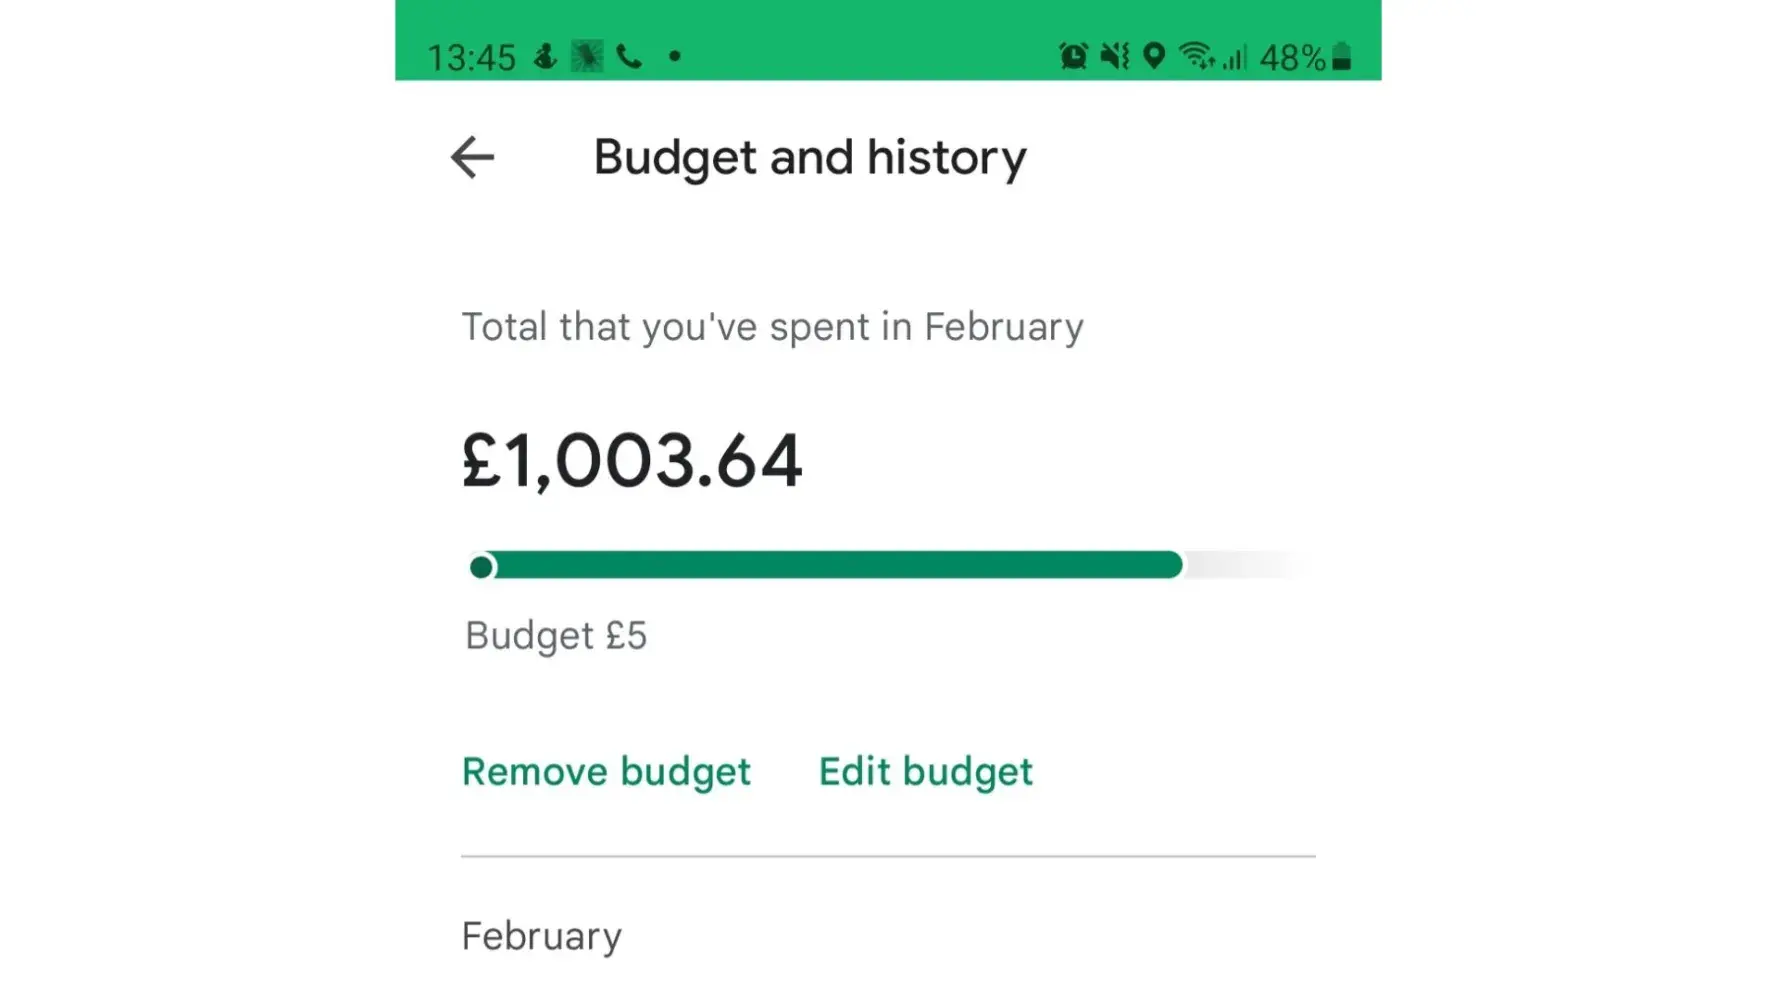The height and width of the screenshot is (1000, 1778).
Task: Open Edit budget
Action: click(925, 771)
